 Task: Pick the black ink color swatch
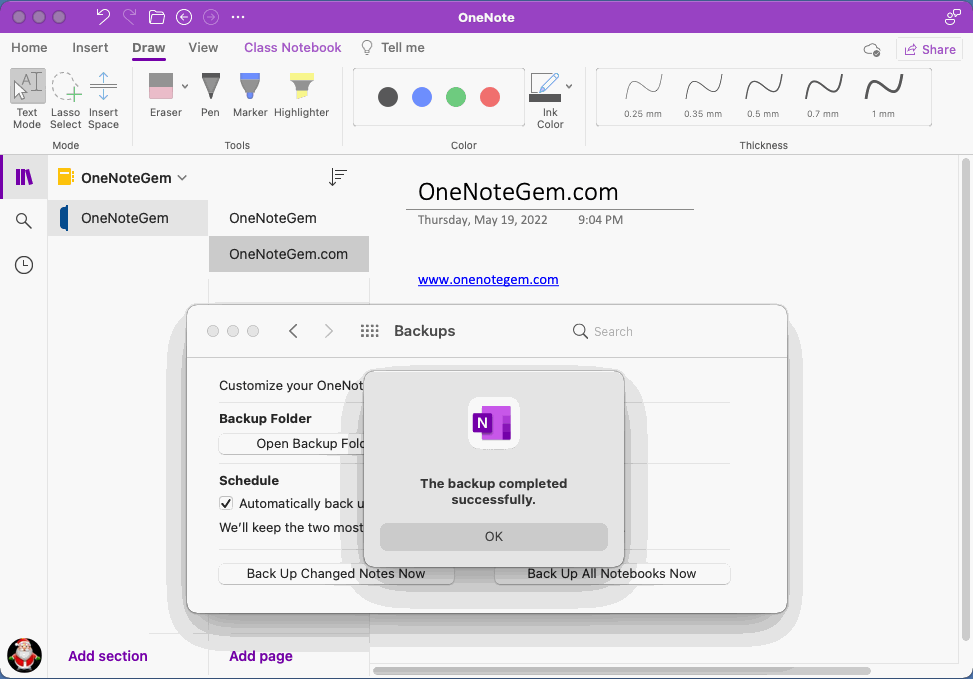point(388,97)
